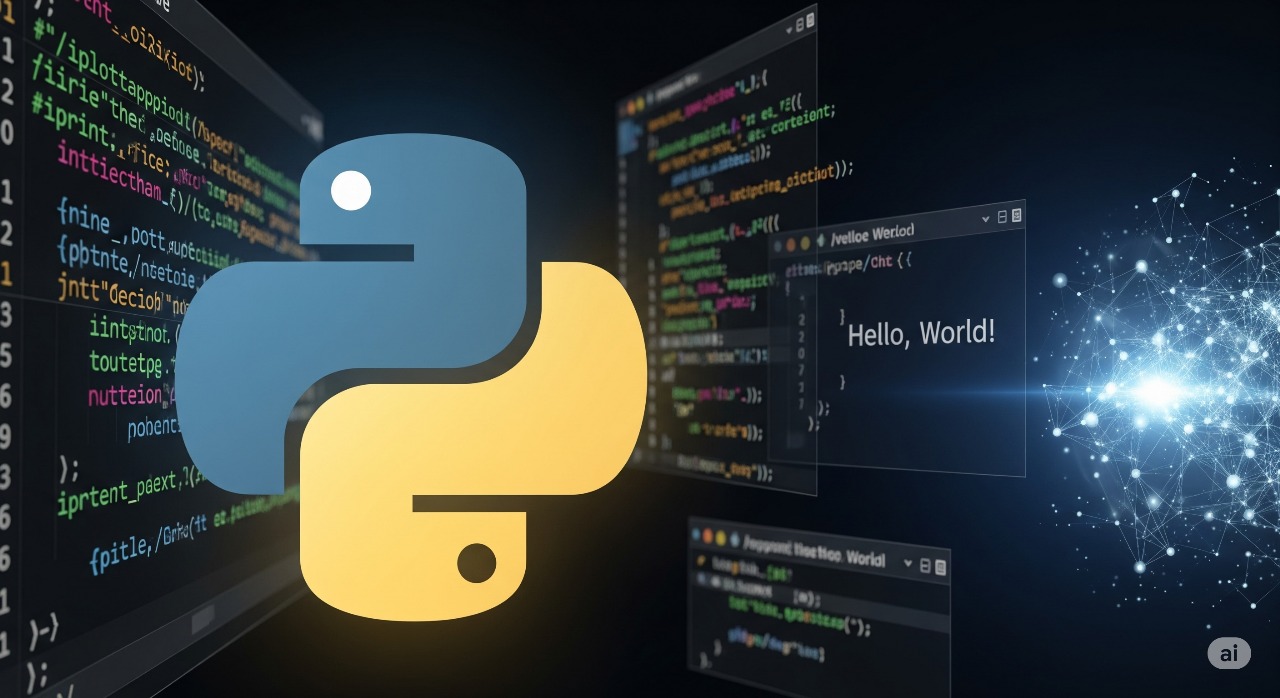Select the "/velloe Werlod" title text
This screenshot has height=698, width=1280.
coord(873,233)
